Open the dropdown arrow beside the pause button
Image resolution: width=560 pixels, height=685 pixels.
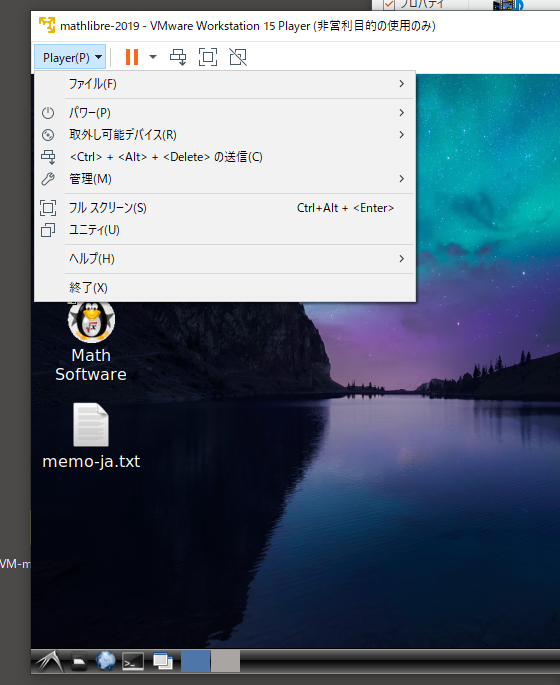[x=153, y=57]
